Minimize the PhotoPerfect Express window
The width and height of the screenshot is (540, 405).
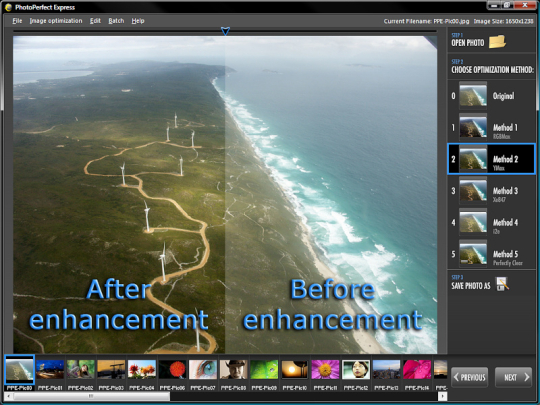(494, 5)
